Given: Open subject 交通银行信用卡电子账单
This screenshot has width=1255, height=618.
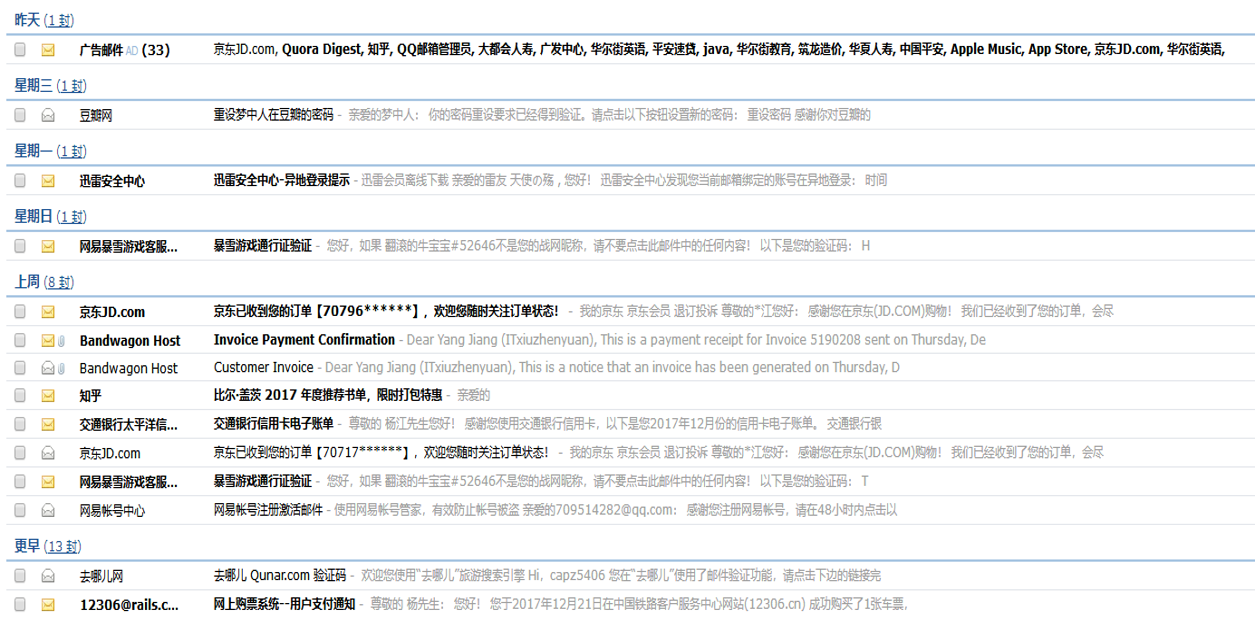Looking at the screenshot, I should click(273, 424).
